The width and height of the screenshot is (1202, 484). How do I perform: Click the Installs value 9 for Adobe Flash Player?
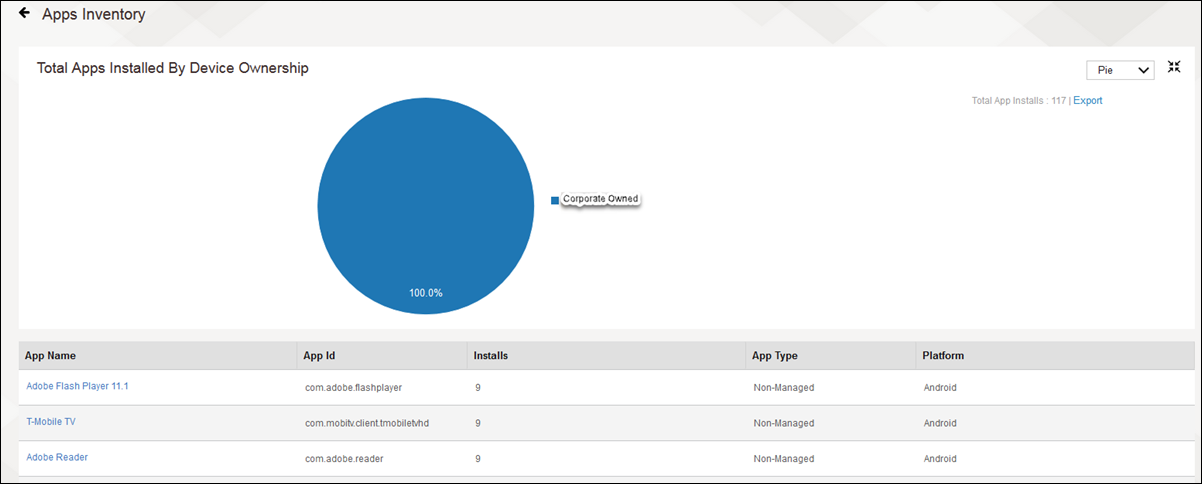coord(478,387)
